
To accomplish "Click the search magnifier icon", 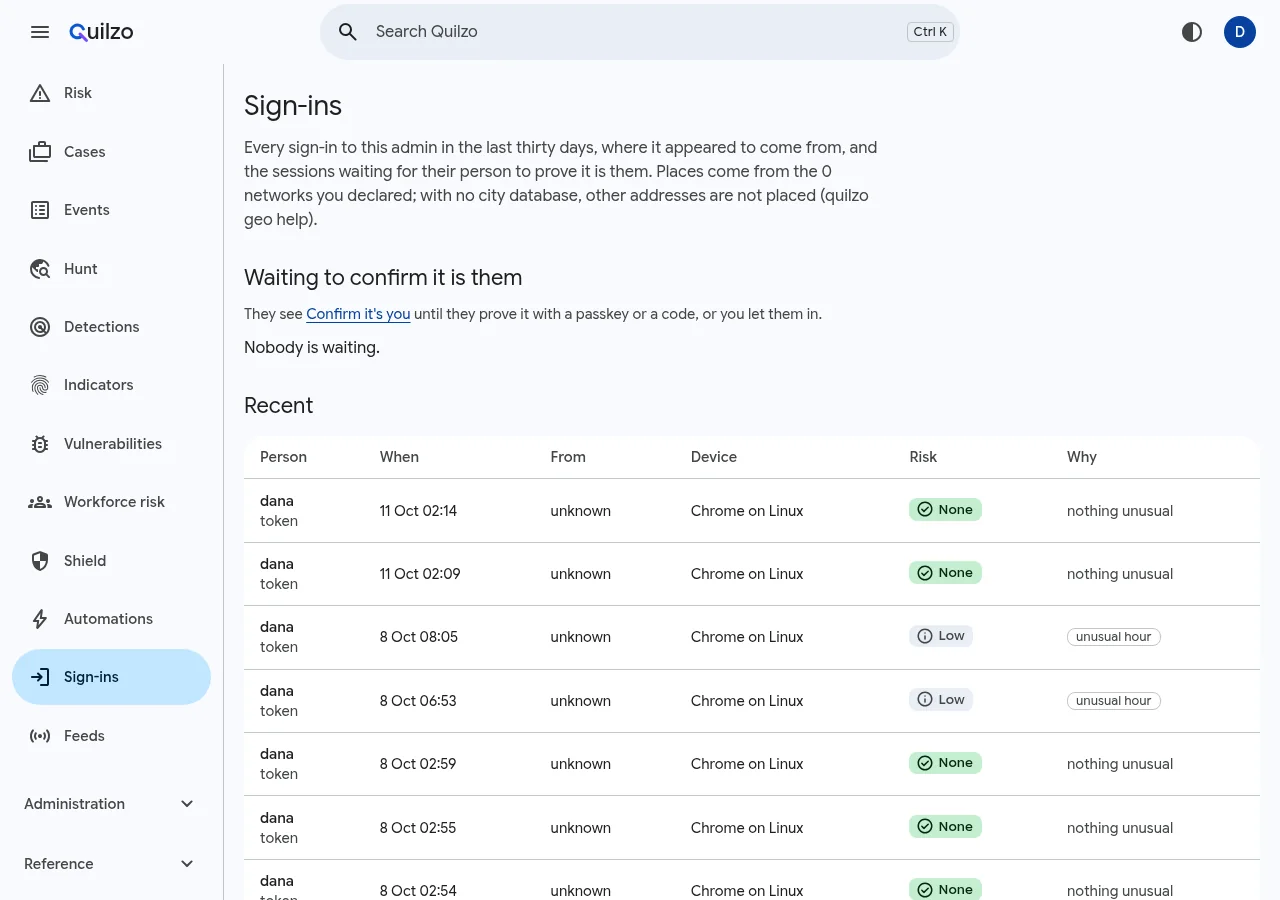I will 348,32.
